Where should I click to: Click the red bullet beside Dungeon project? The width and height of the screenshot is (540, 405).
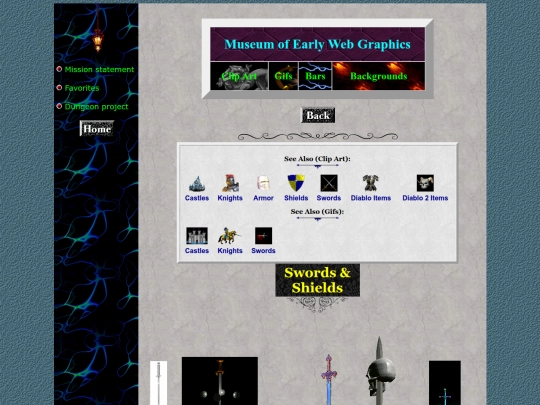(59, 106)
